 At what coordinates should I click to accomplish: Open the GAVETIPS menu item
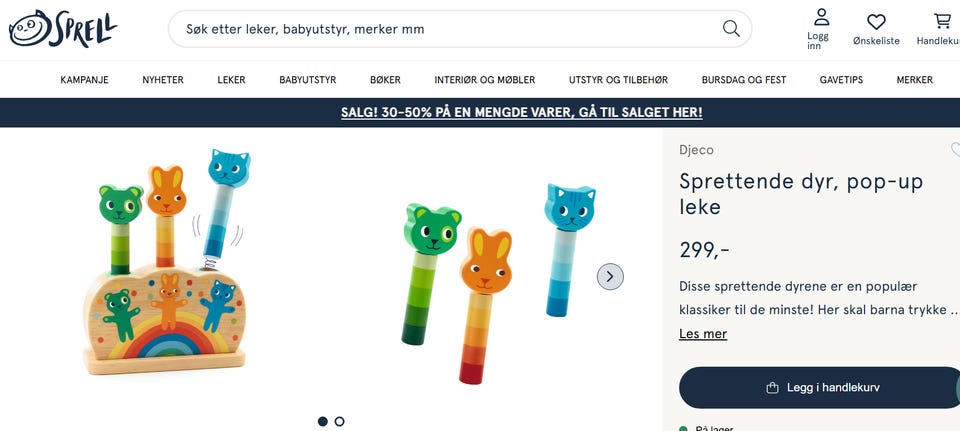pos(841,80)
